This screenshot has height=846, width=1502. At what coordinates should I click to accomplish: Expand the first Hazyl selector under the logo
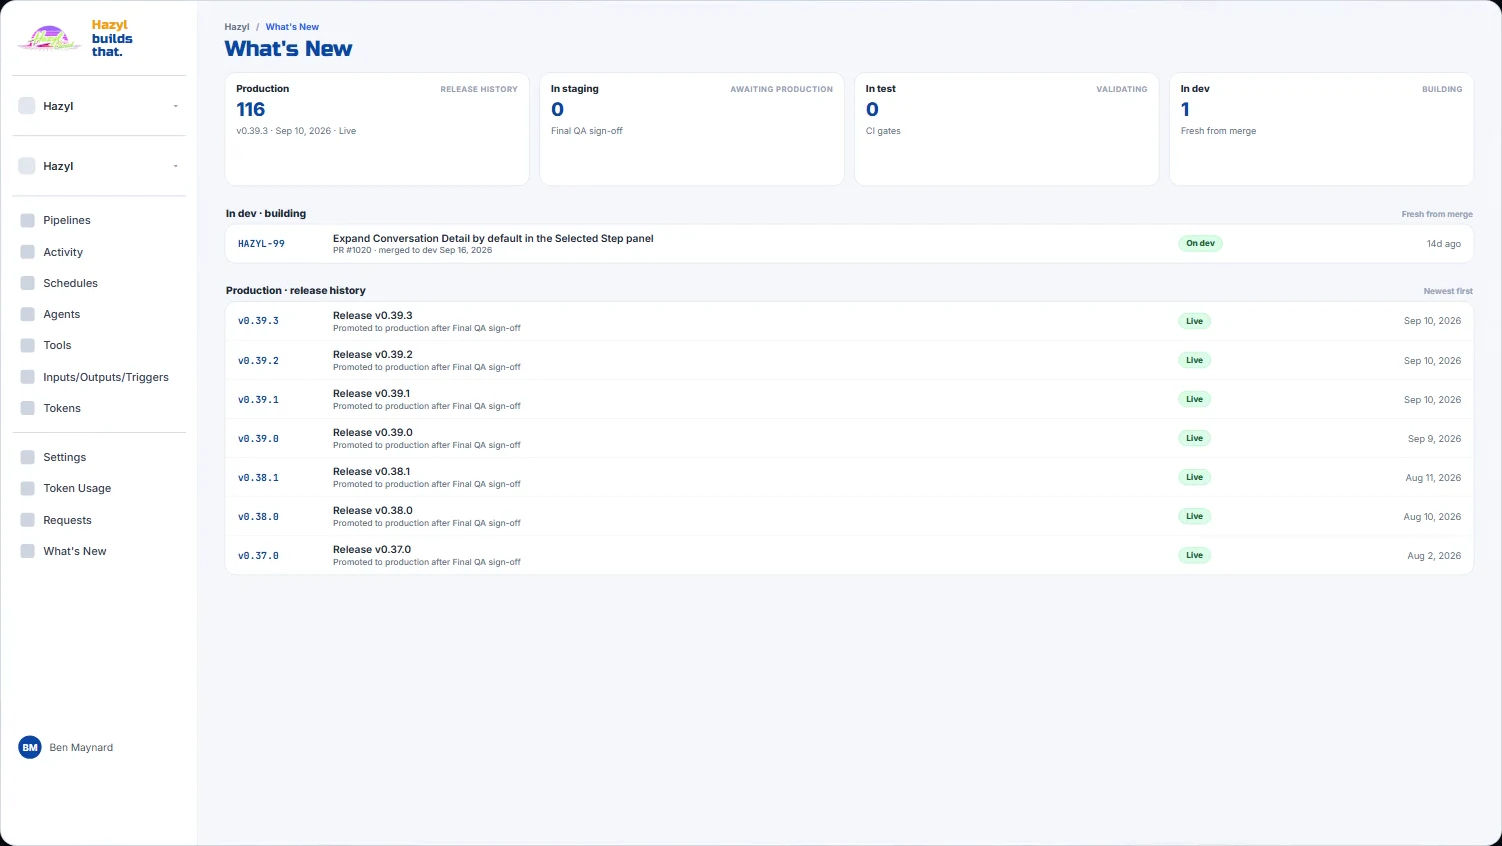[x=99, y=106]
